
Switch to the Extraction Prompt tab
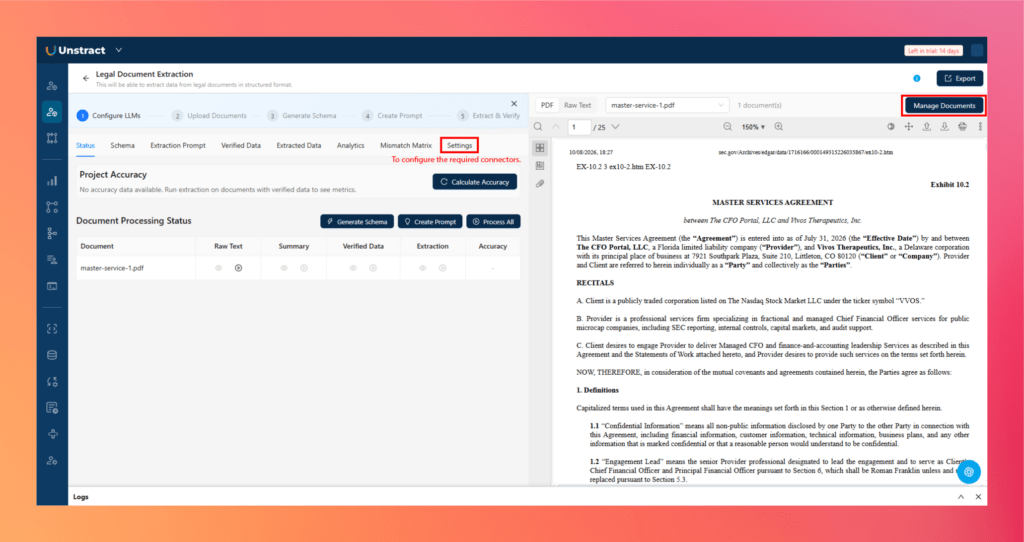point(178,146)
